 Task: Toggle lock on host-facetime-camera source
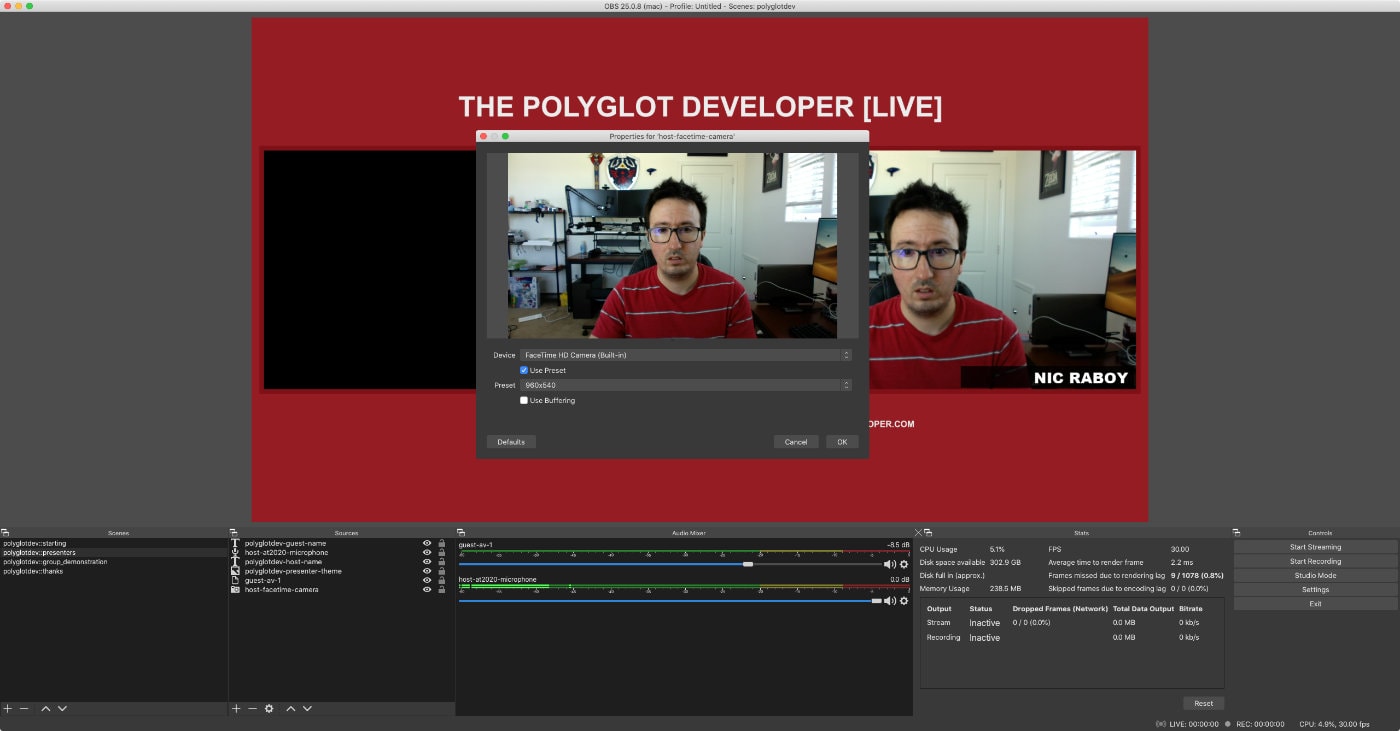pos(442,590)
